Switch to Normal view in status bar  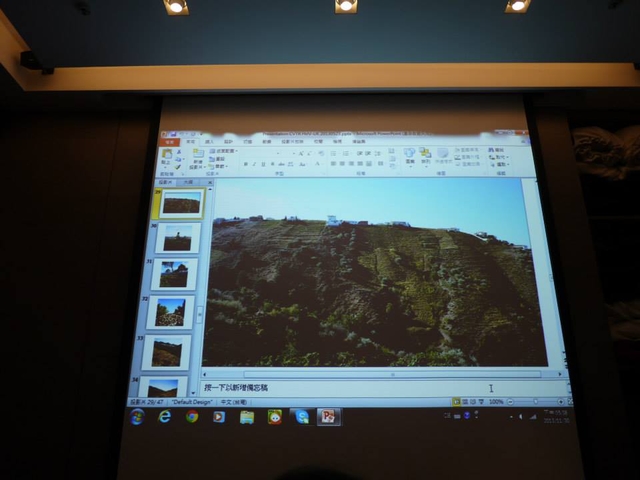click(456, 401)
